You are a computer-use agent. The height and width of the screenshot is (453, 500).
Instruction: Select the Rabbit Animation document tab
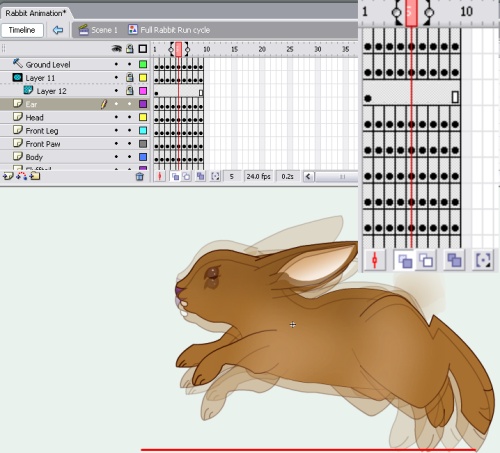pos(35,13)
